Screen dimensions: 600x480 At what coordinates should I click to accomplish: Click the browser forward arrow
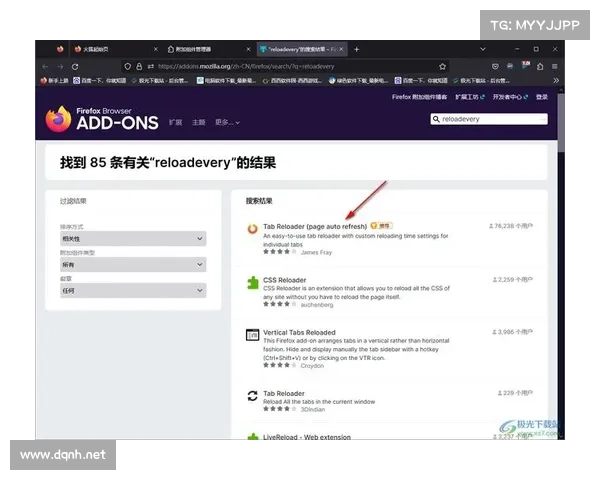coord(60,67)
